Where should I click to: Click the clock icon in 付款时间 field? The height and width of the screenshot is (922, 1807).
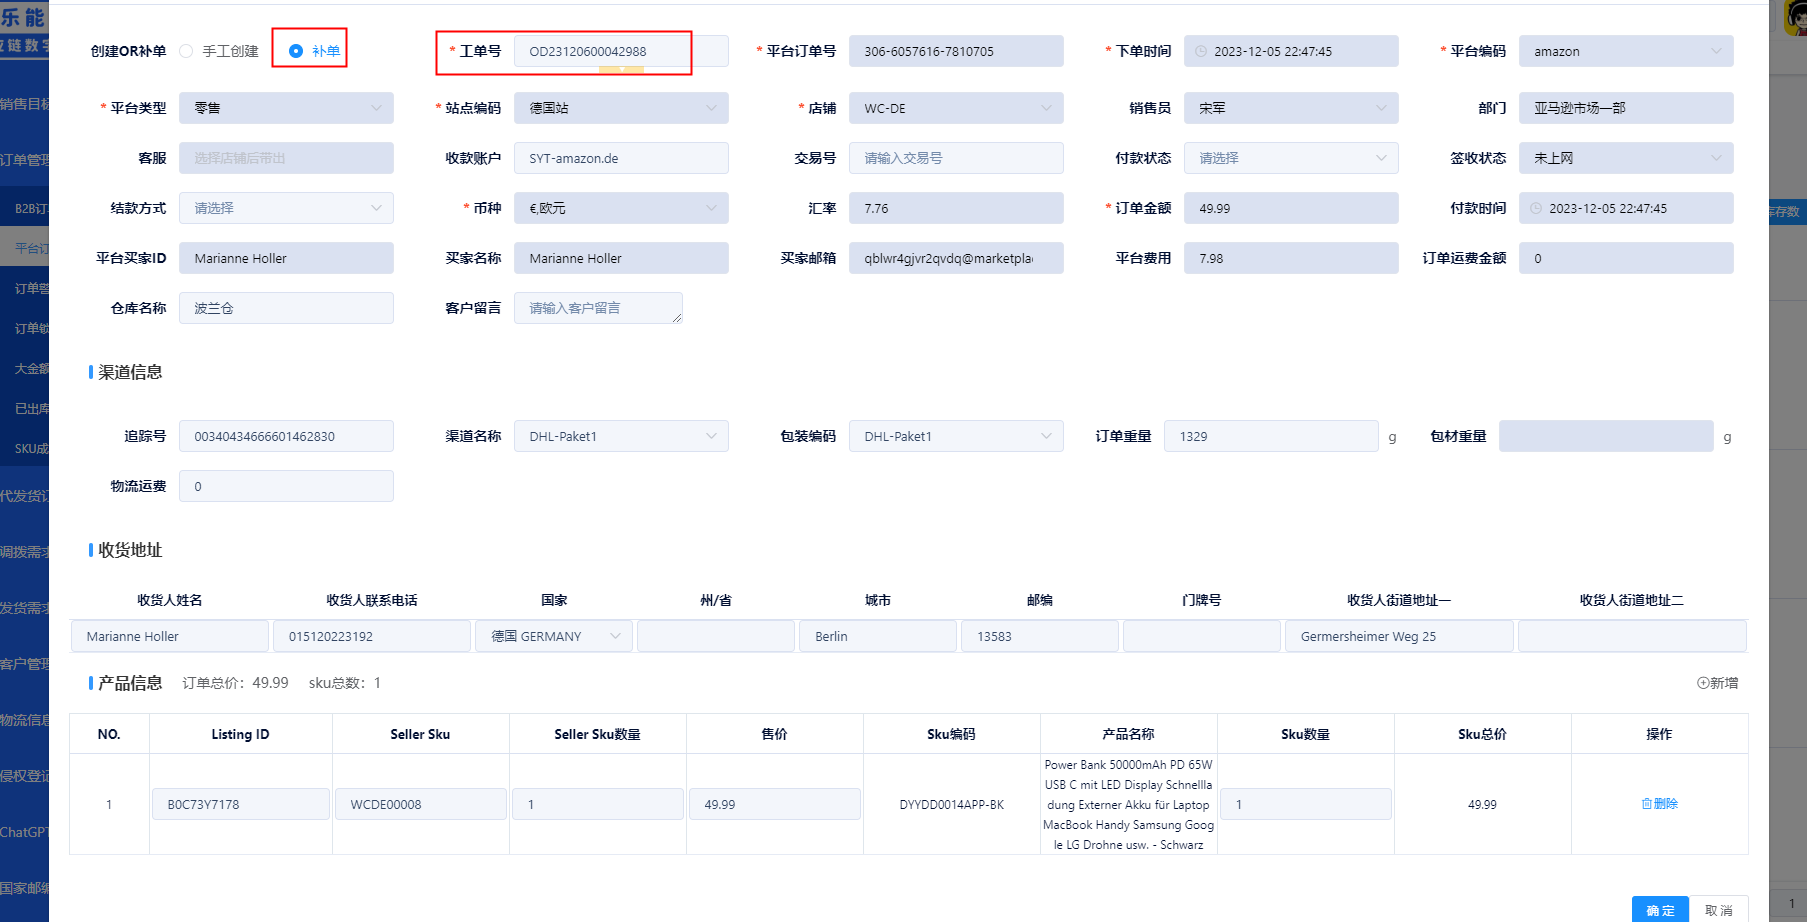[1536, 208]
